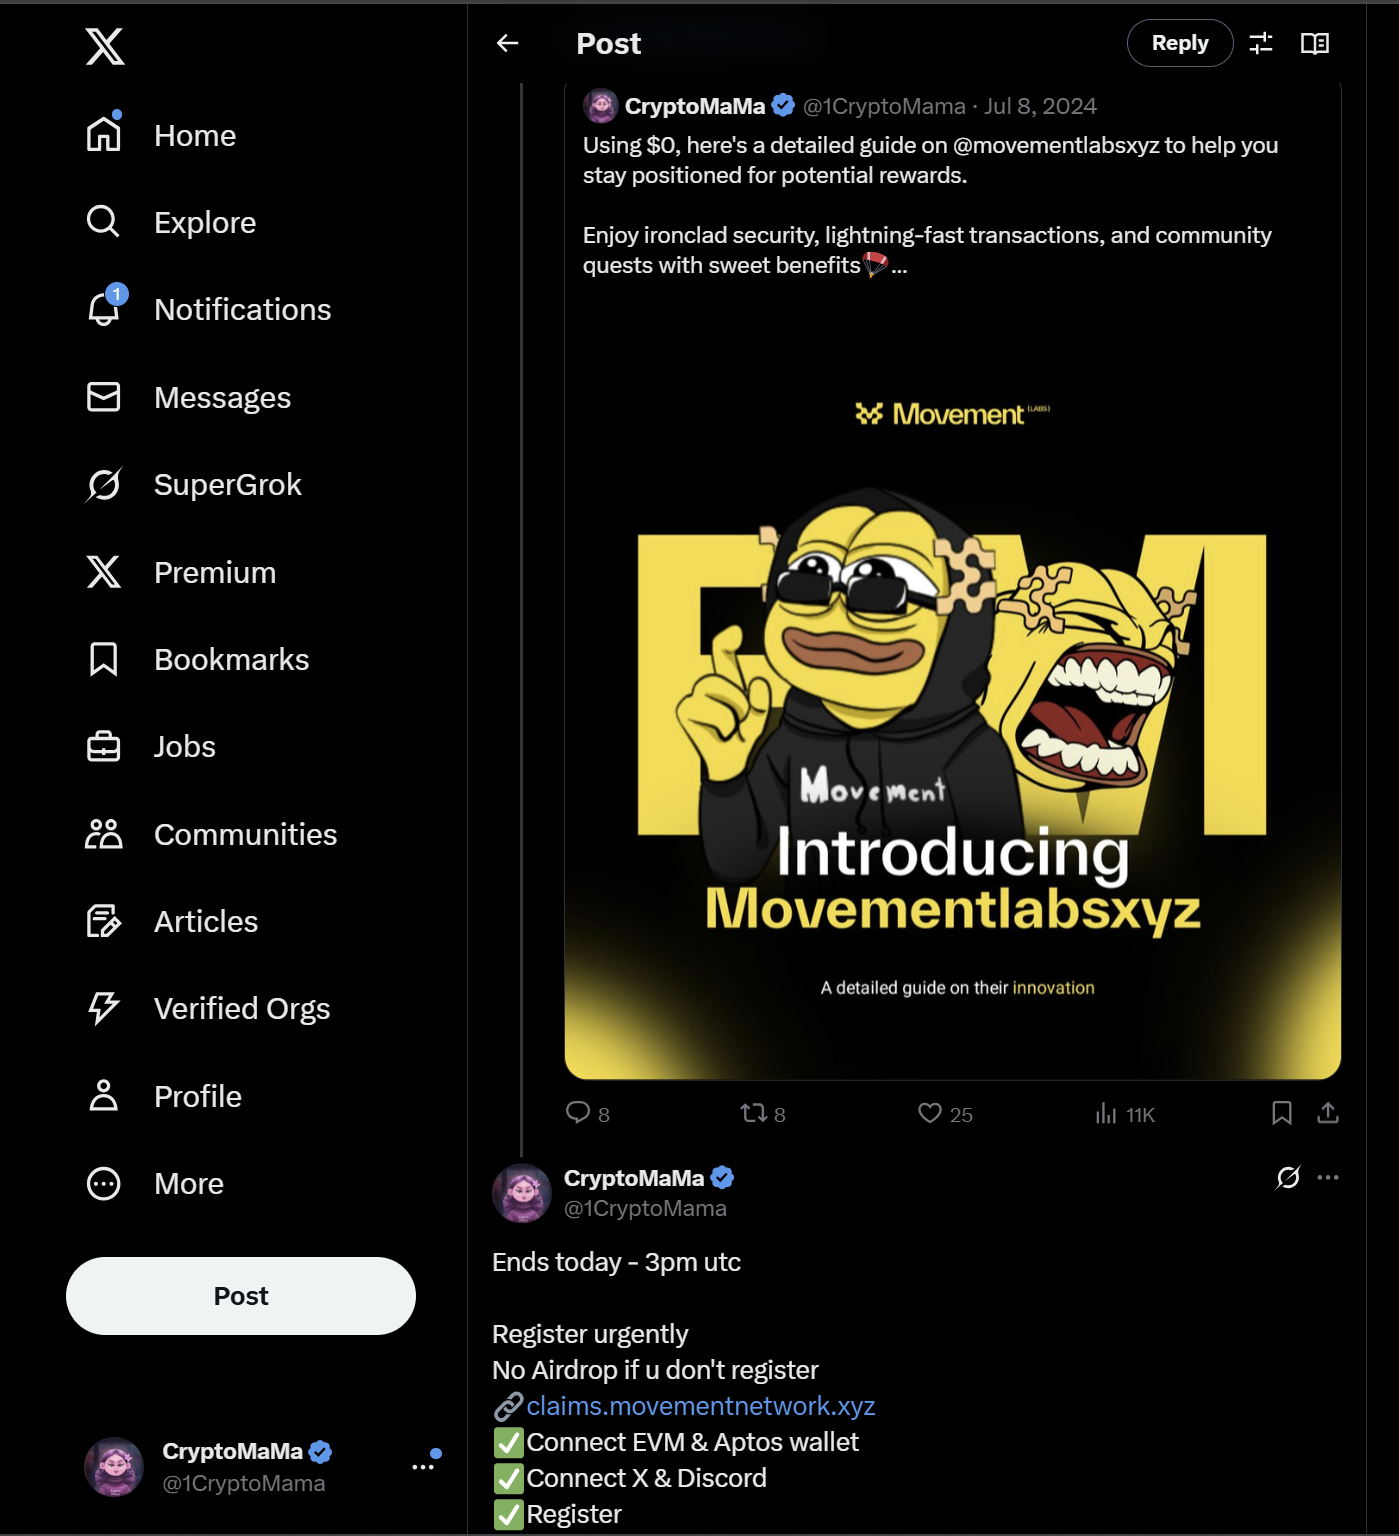Expand account switcher dots beside profile
This screenshot has width=1399, height=1536.
(423, 1467)
